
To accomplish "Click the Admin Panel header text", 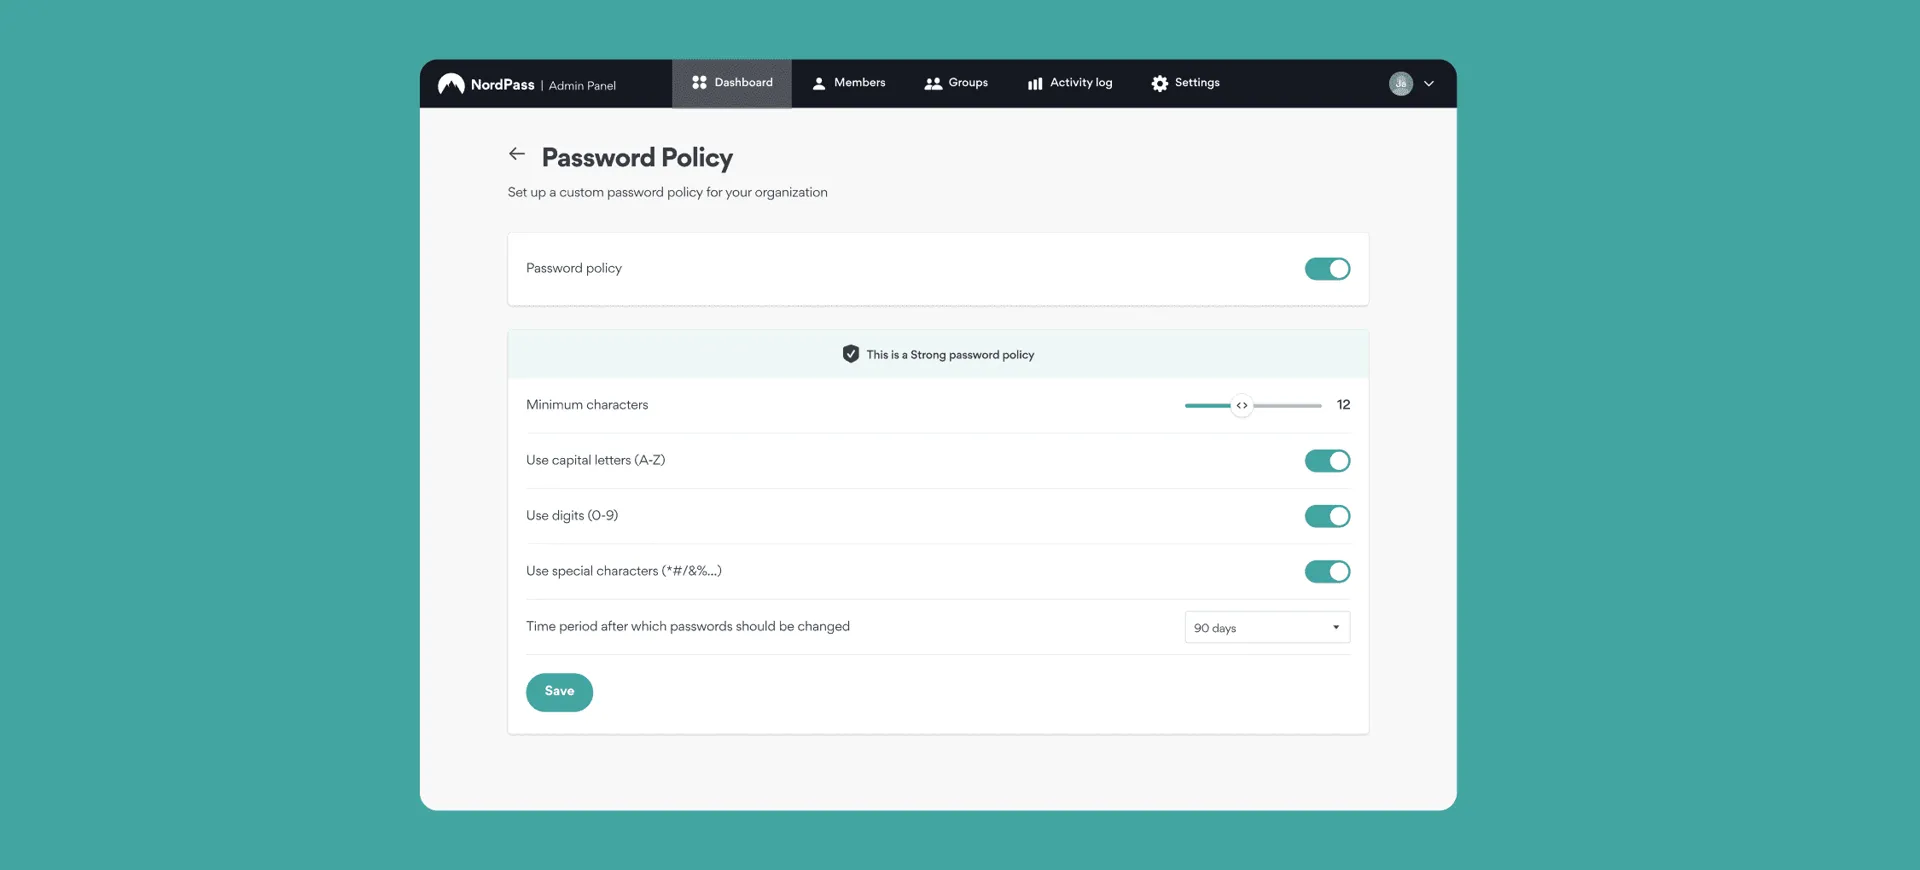I will (x=582, y=86).
